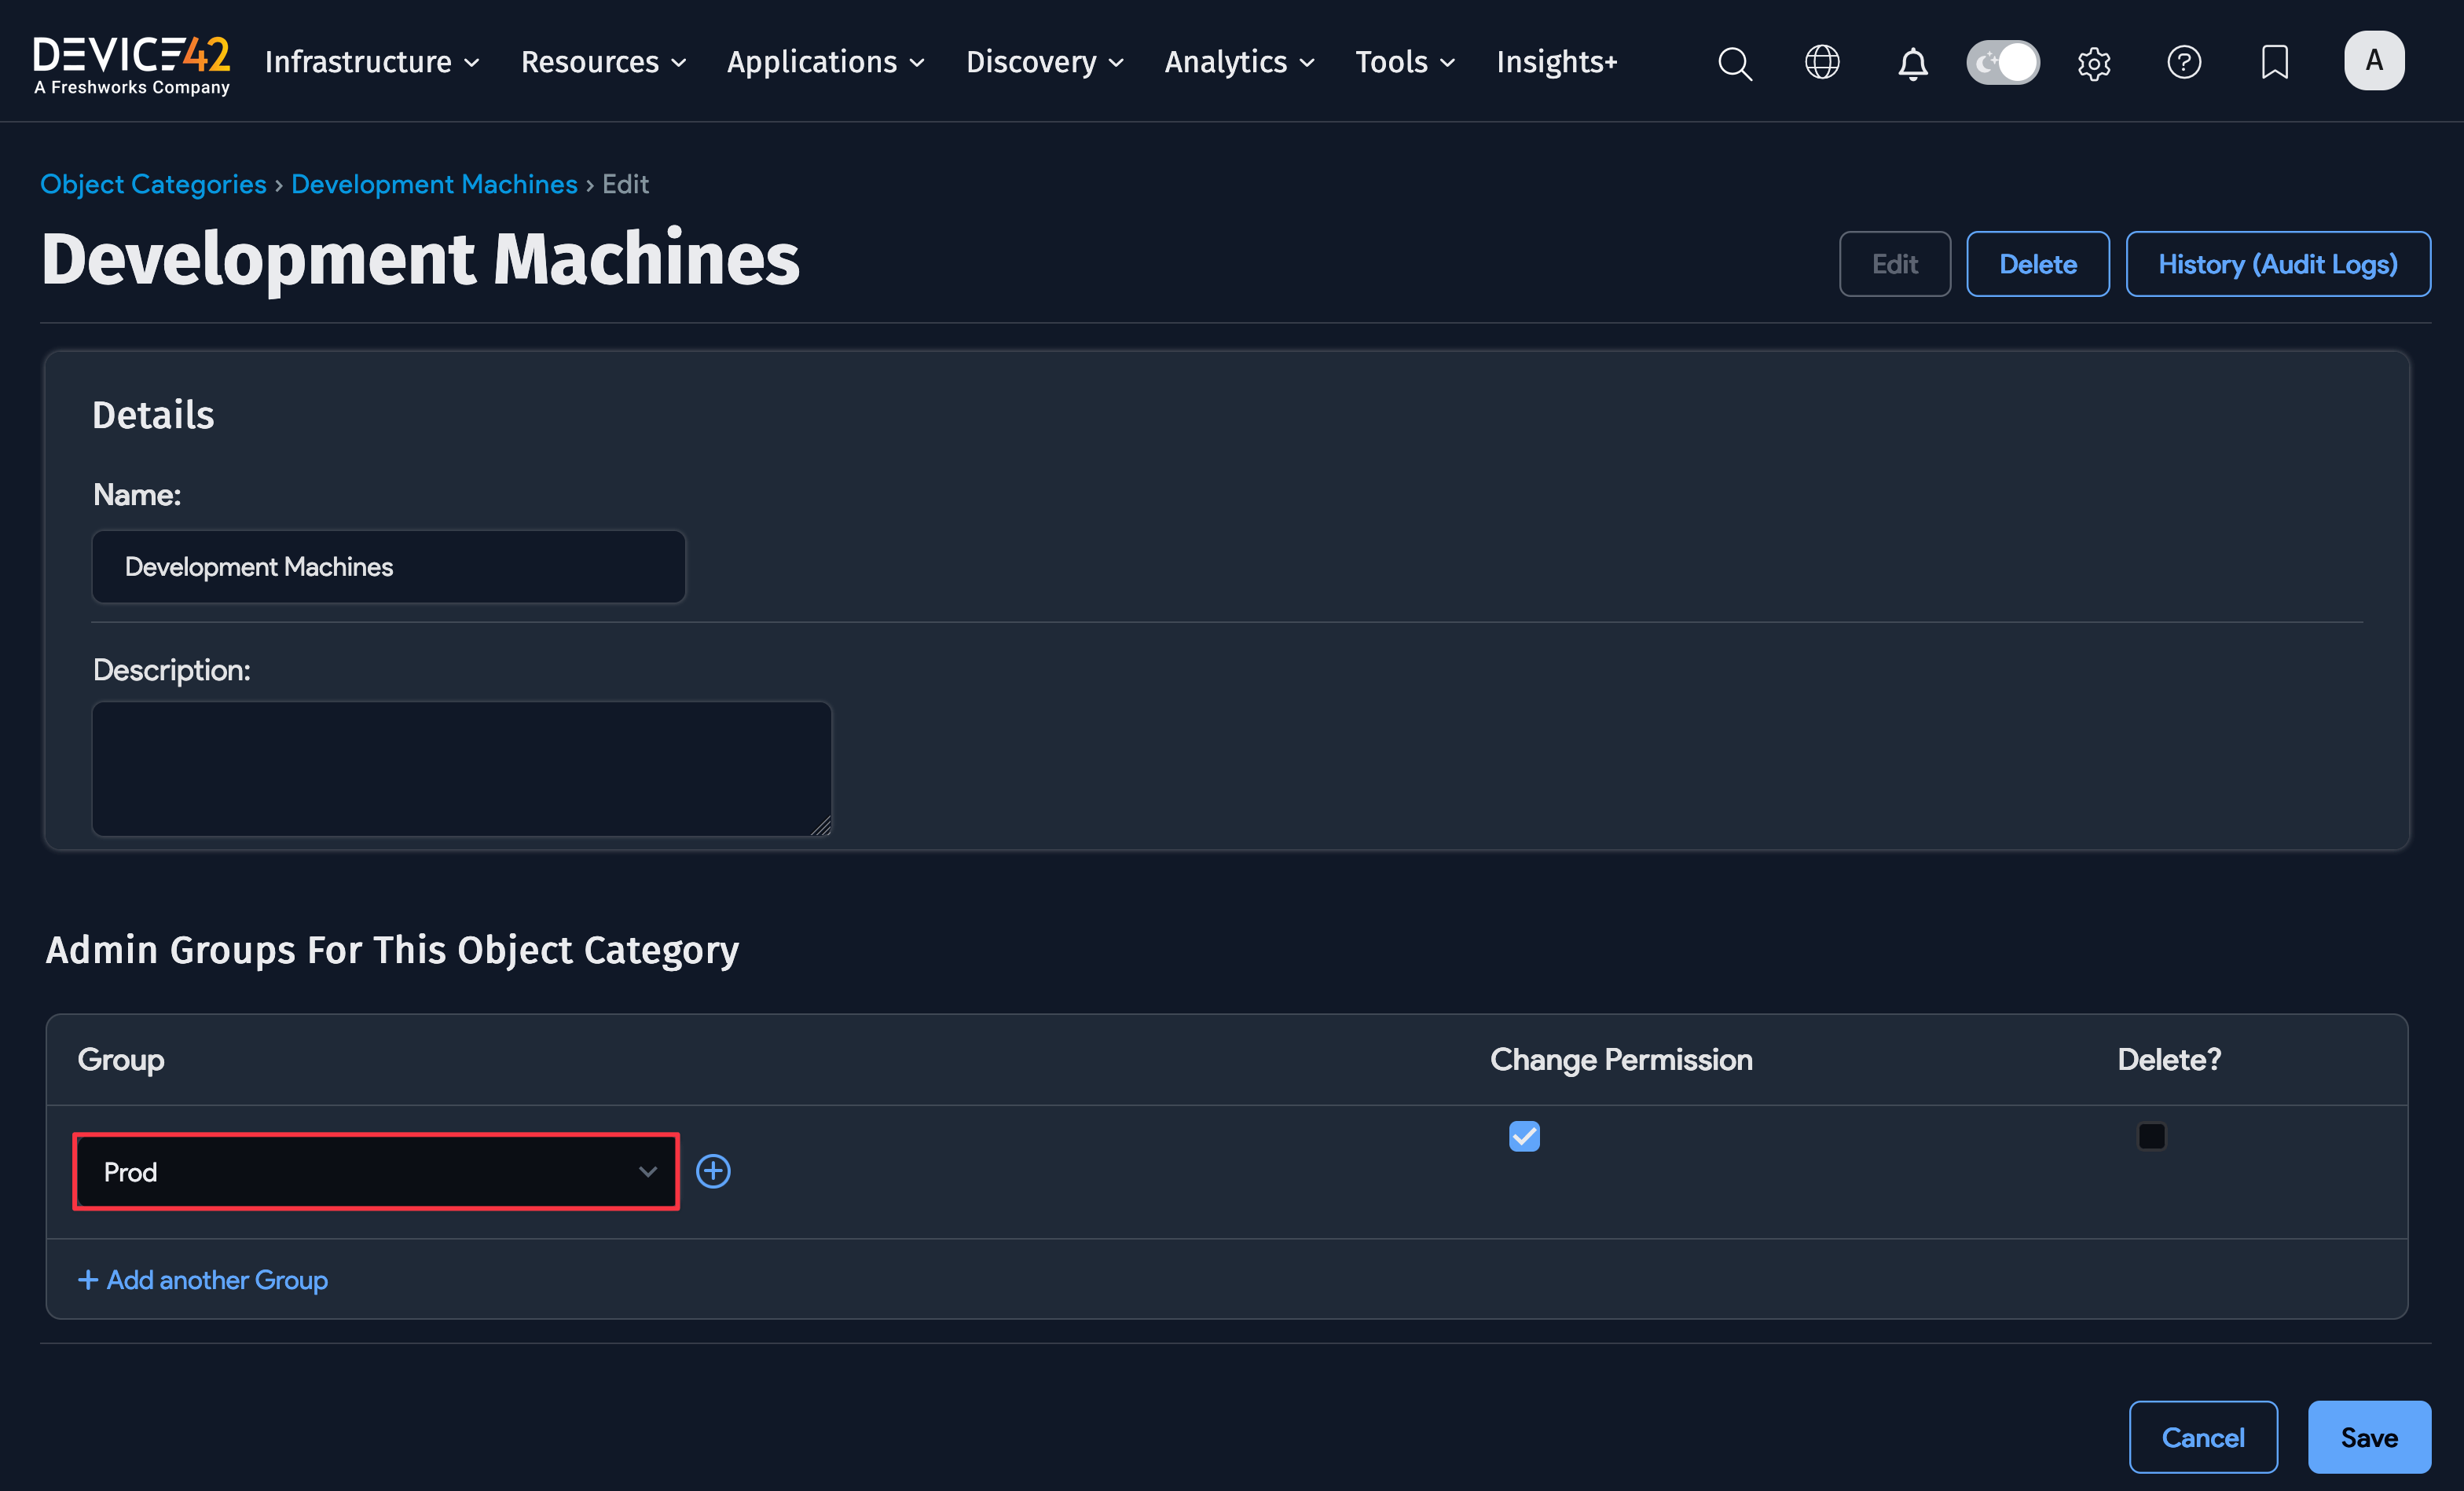Click the language globe icon
2464x1491 pixels.
[1822, 62]
